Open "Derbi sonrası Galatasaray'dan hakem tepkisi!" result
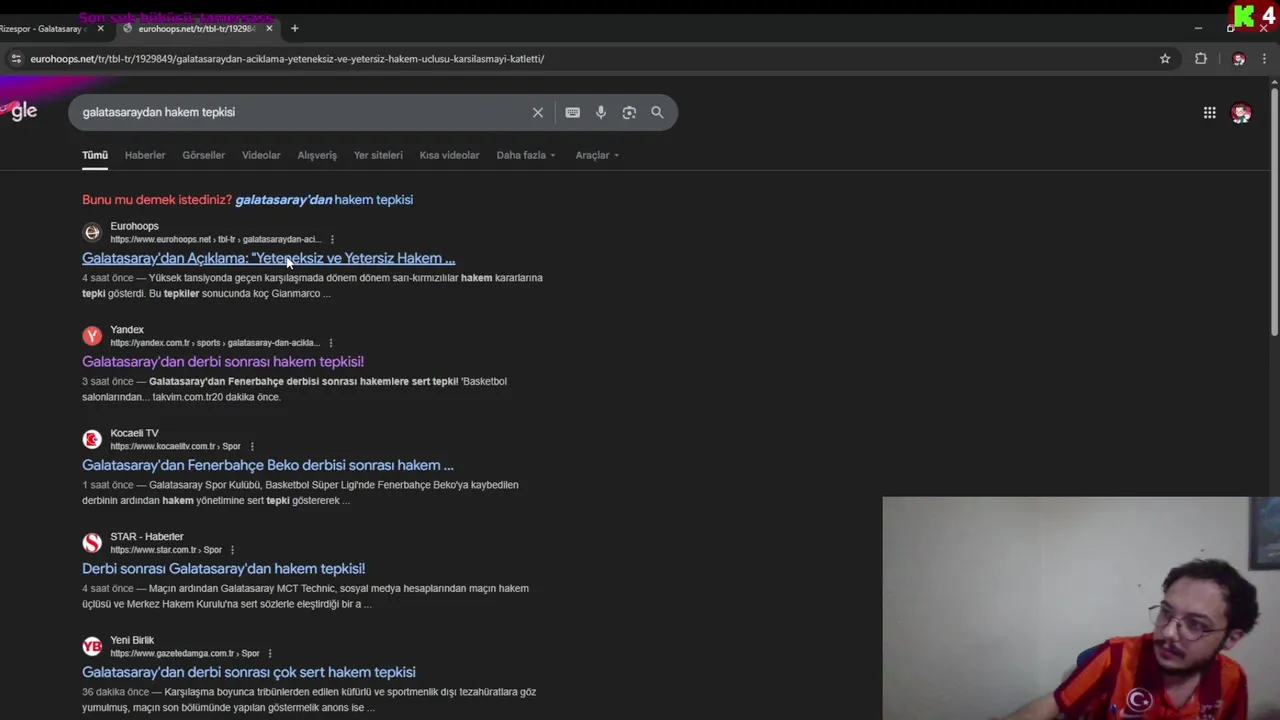The image size is (1280, 720). point(223,569)
